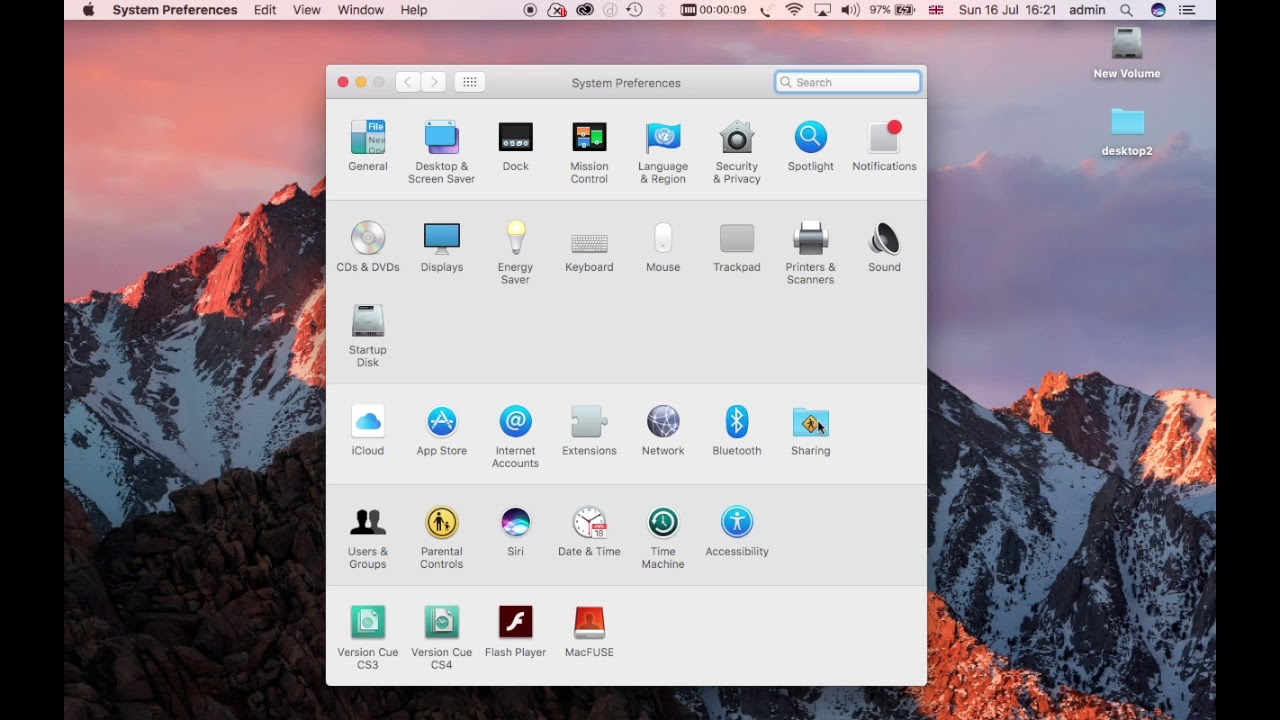The height and width of the screenshot is (720, 1280).
Task: Open Parental Controls preferences
Action: point(441,538)
